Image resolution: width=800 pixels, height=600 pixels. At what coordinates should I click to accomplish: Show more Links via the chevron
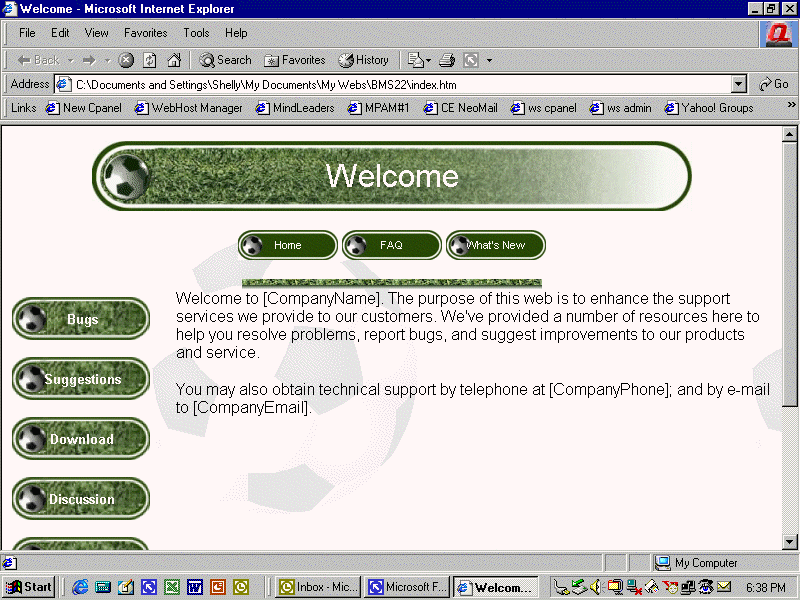[791, 105]
